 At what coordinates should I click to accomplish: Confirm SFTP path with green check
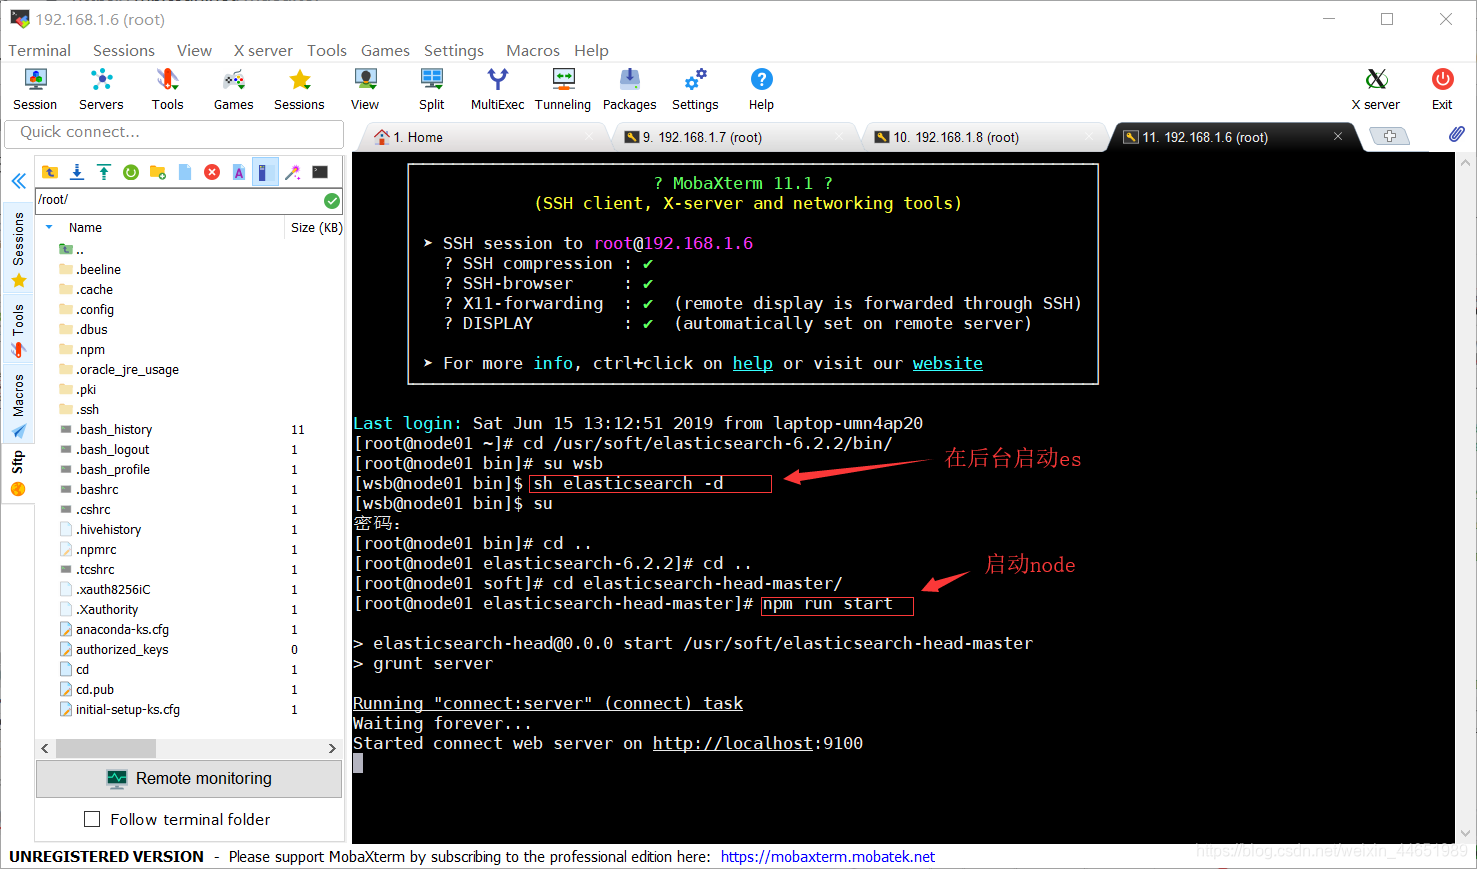[332, 201]
